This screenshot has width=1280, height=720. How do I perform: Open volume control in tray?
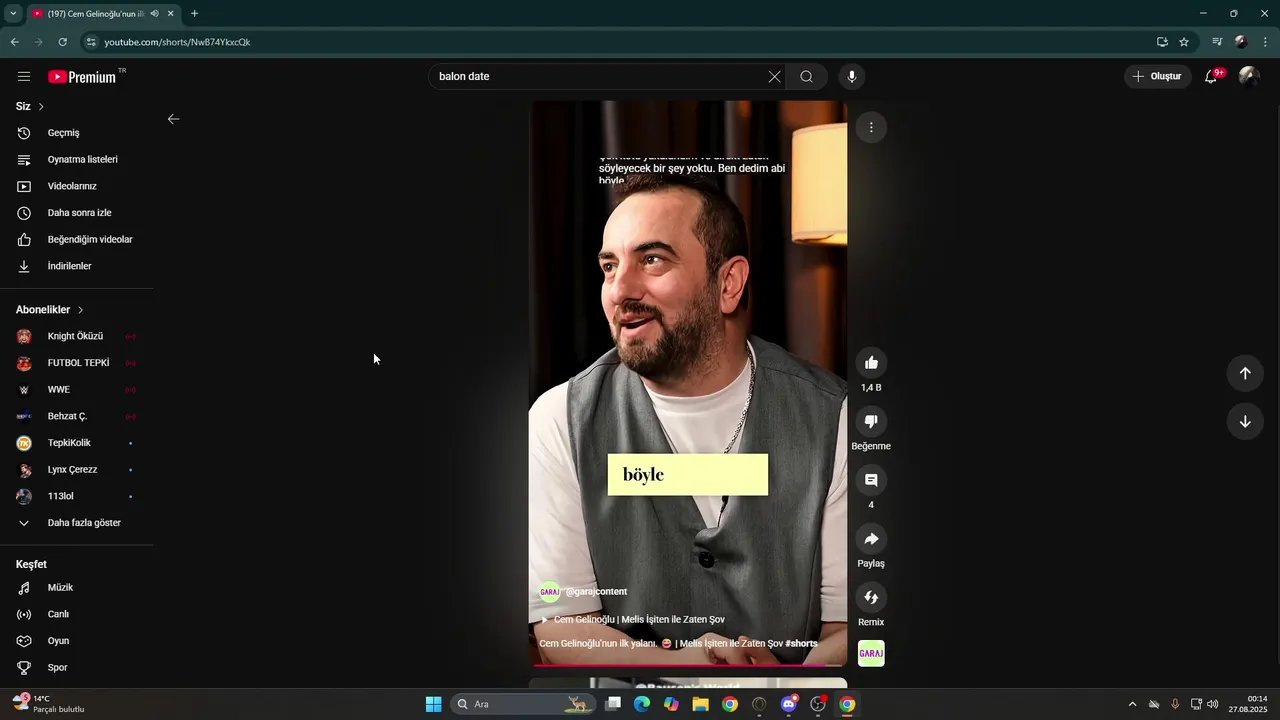(1213, 704)
